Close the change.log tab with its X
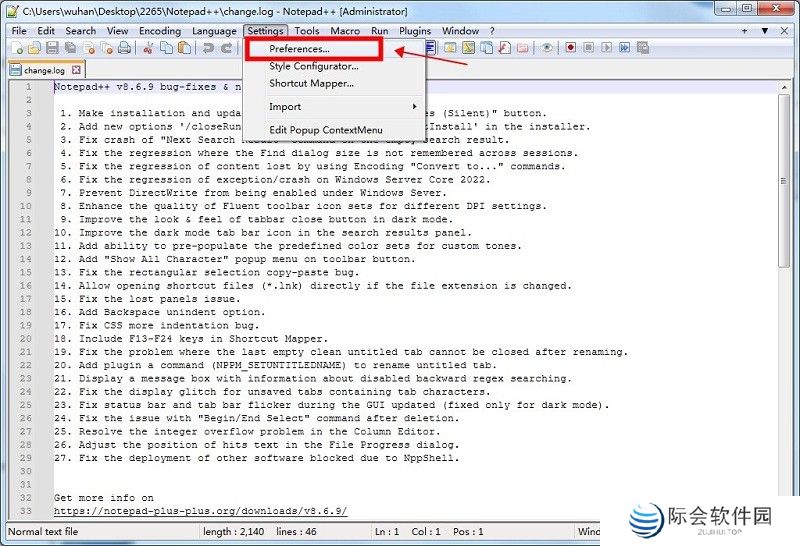The width and height of the screenshot is (800, 546). pos(76,70)
